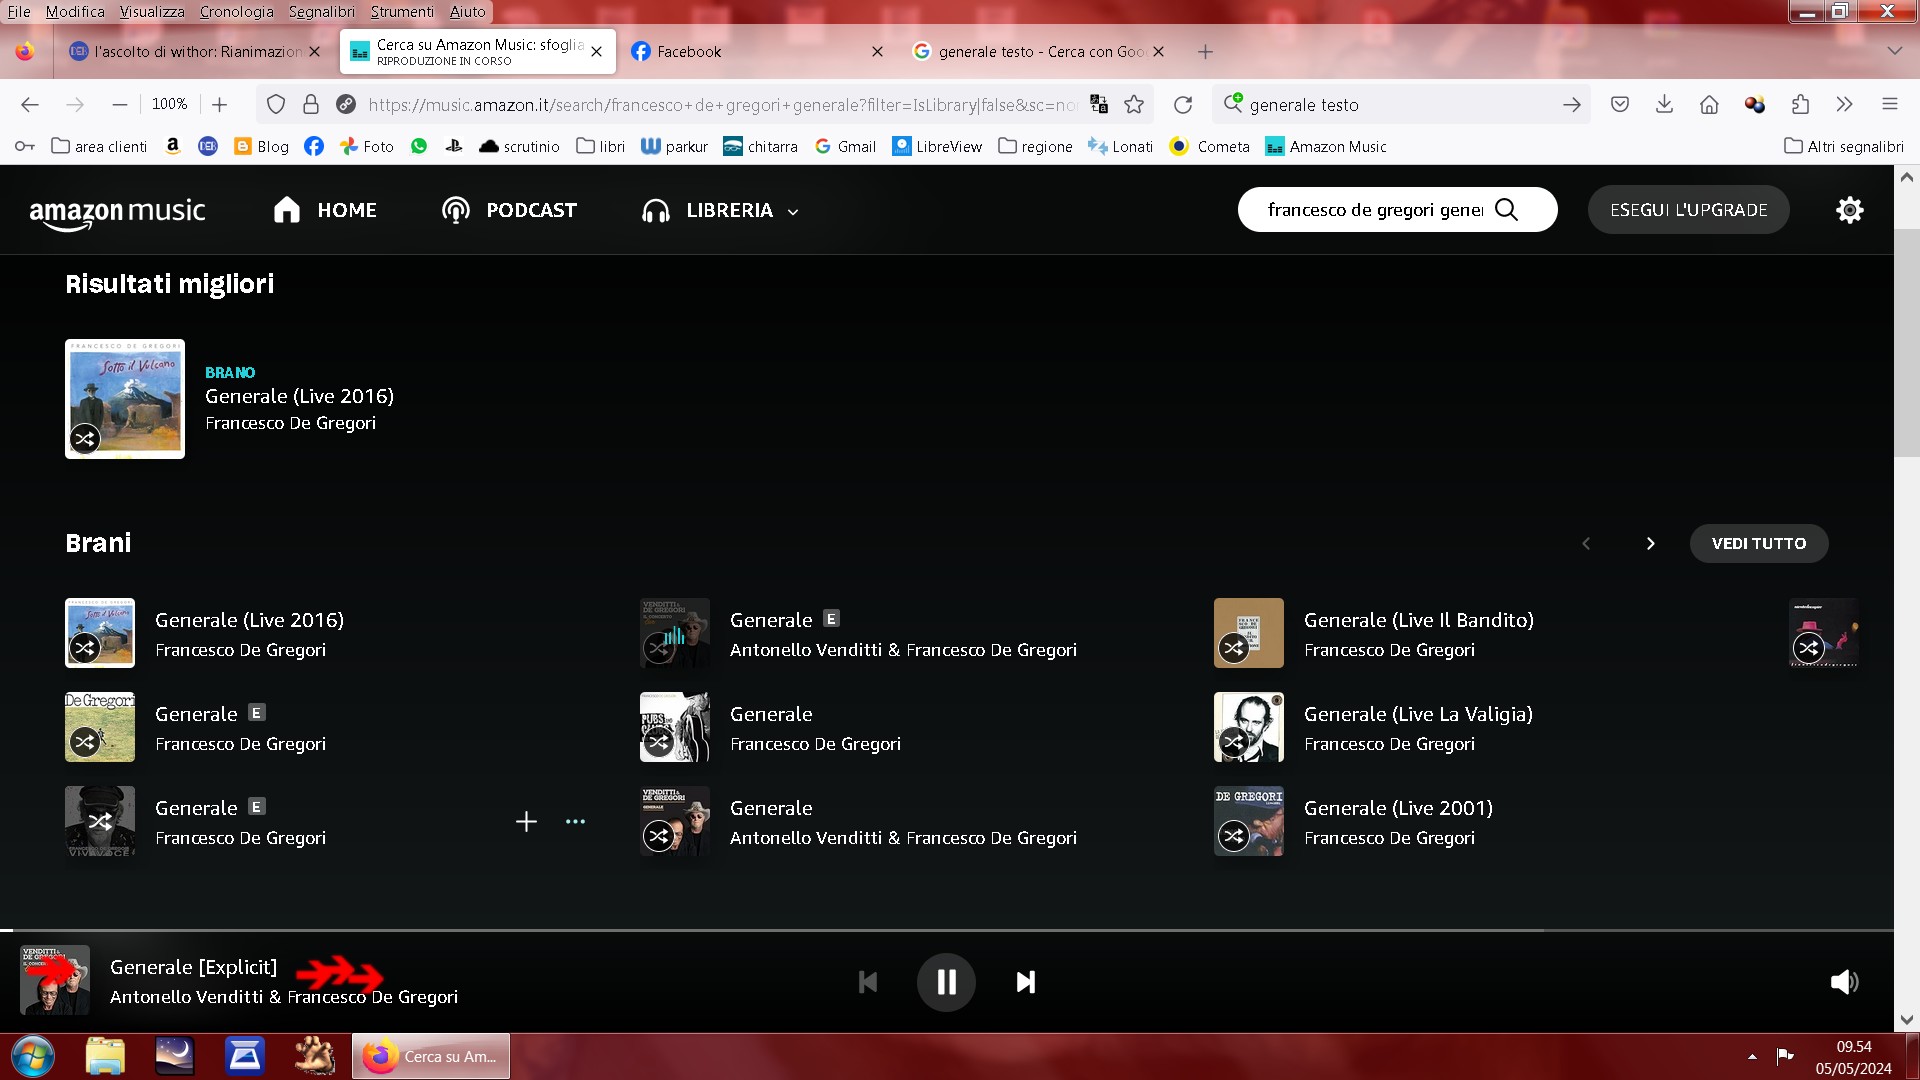Viewport: 1920px width, 1080px height.
Task: Pause the currently playing song
Action: coord(946,982)
